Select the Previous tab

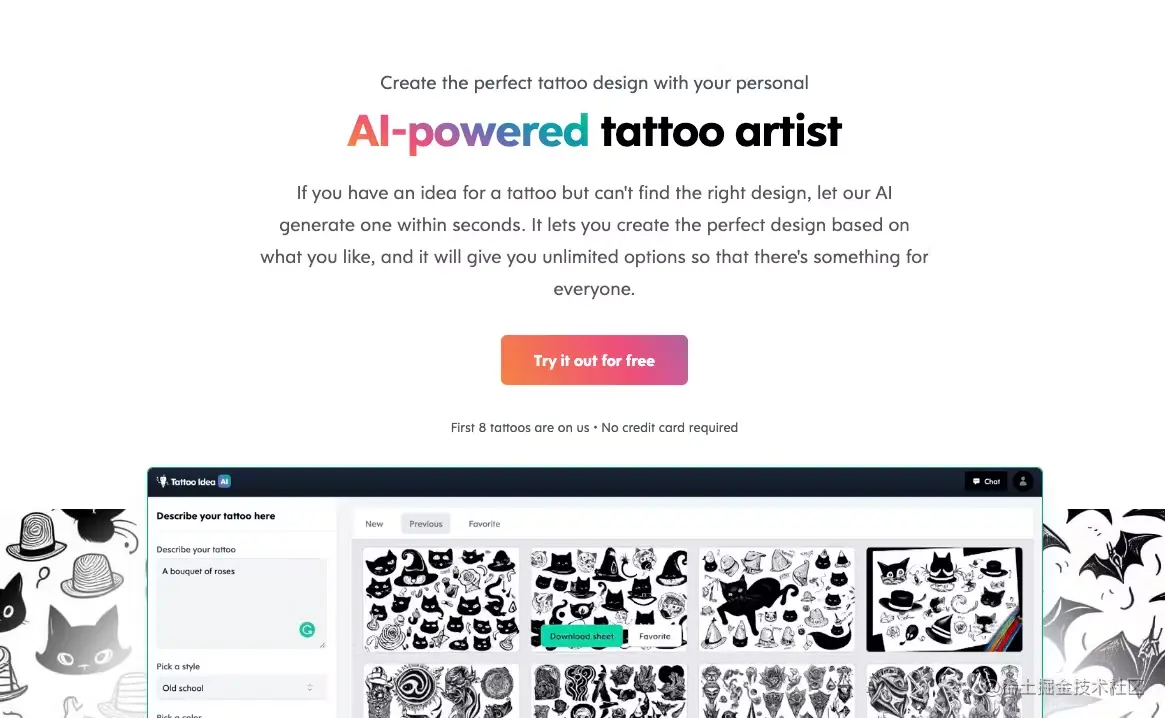click(x=426, y=524)
